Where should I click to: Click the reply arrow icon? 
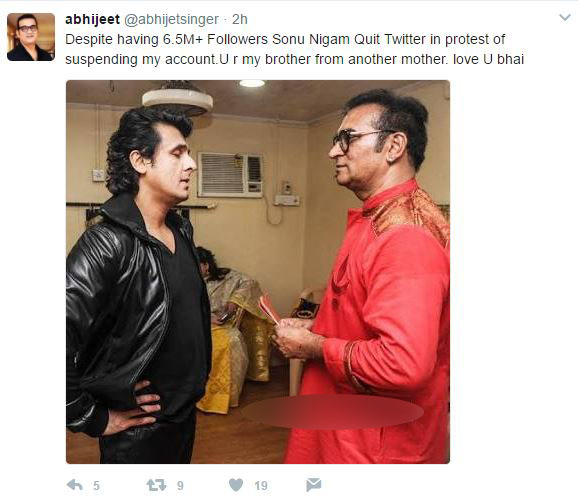pyautogui.click(x=75, y=485)
